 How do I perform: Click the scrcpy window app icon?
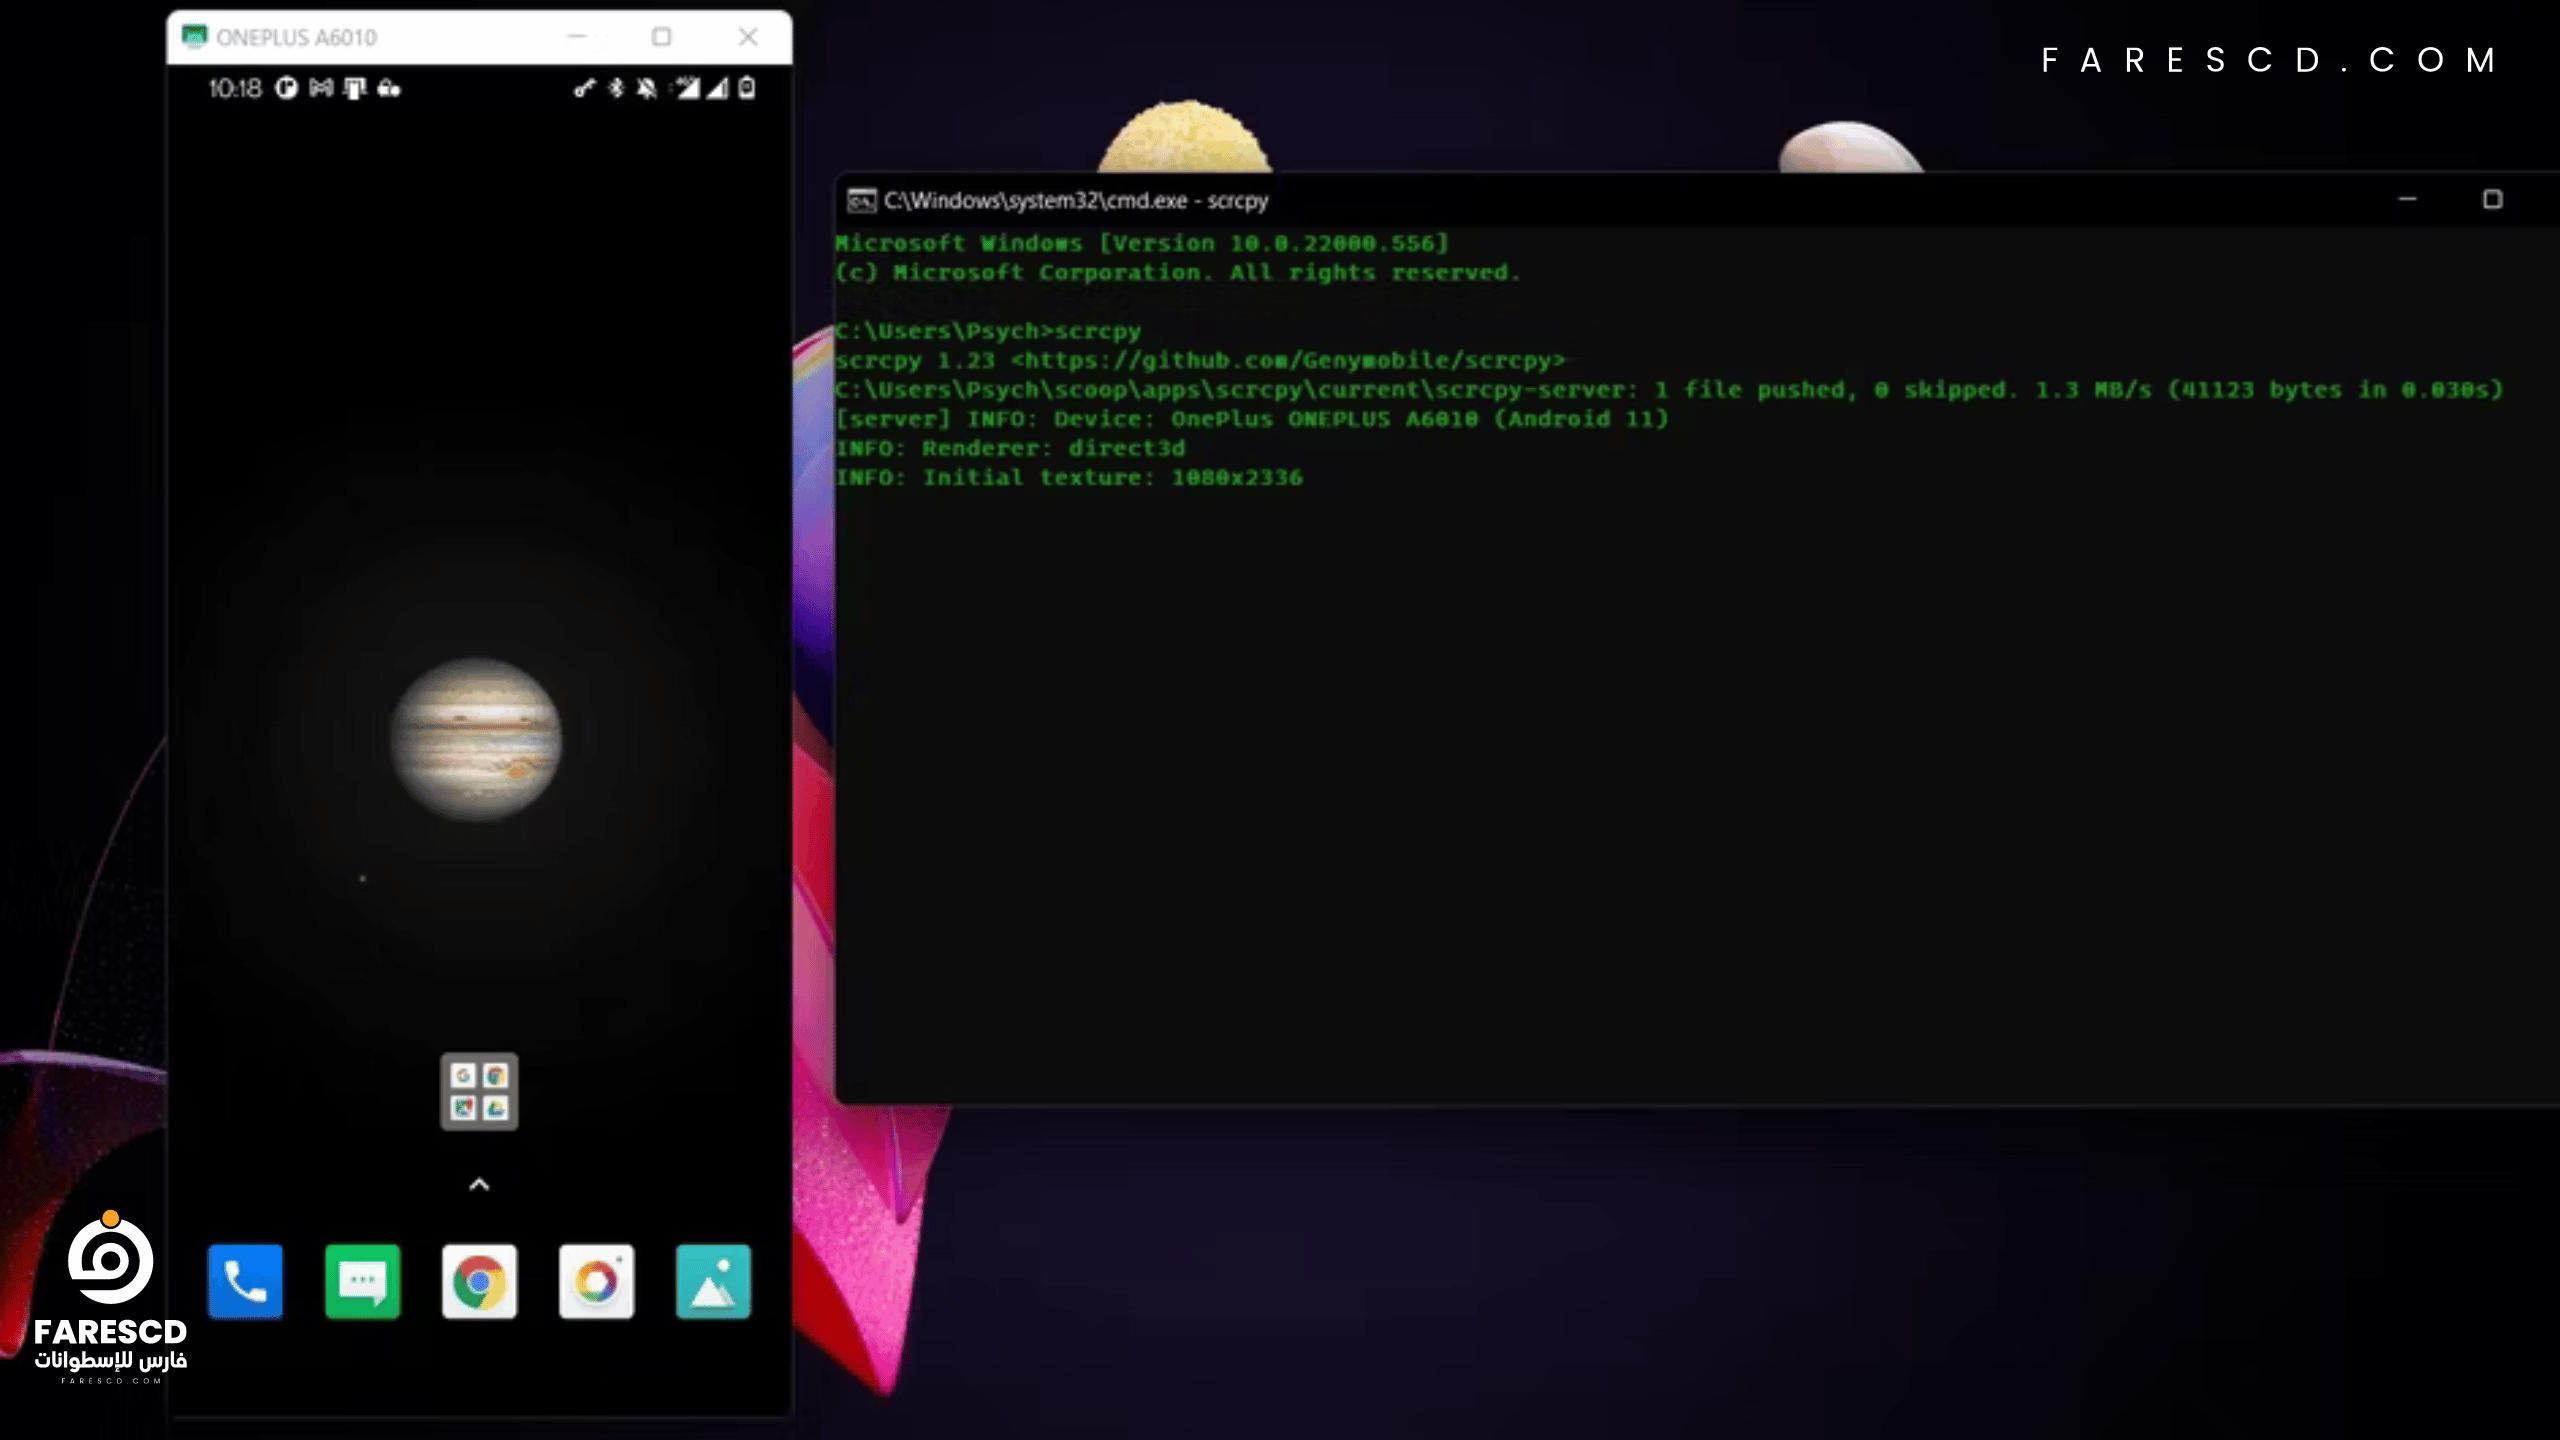(x=194, y=37)
